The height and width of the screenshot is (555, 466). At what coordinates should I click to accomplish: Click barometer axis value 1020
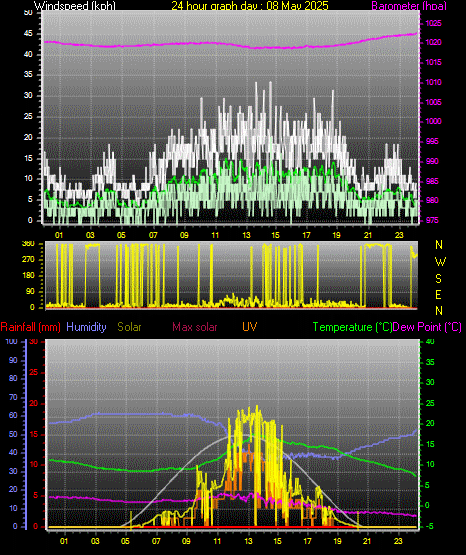[433, 42]
